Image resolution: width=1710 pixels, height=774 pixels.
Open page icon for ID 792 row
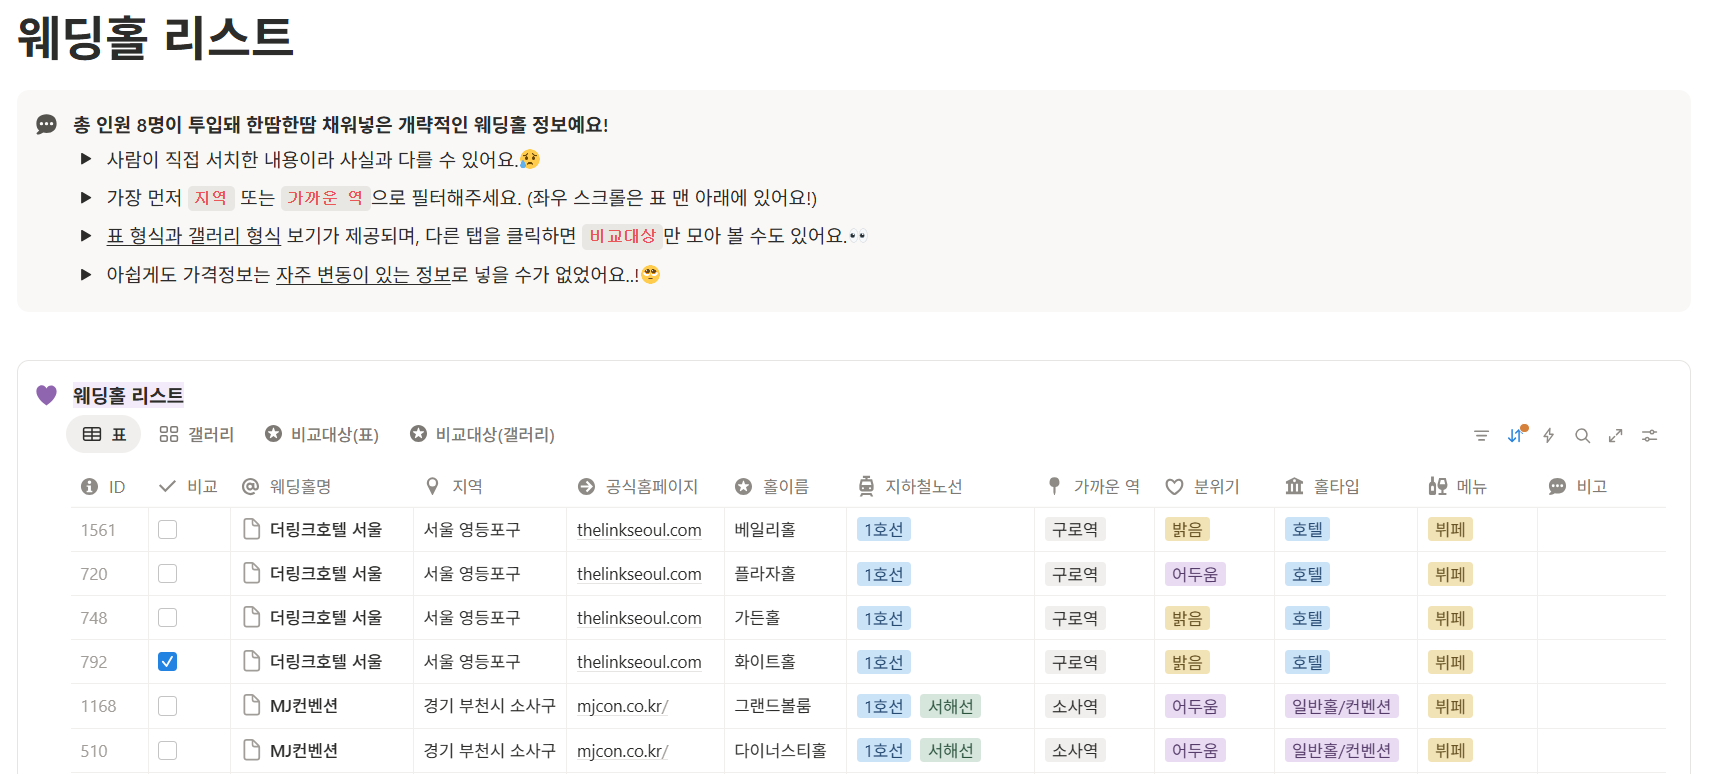coord(252,661)
